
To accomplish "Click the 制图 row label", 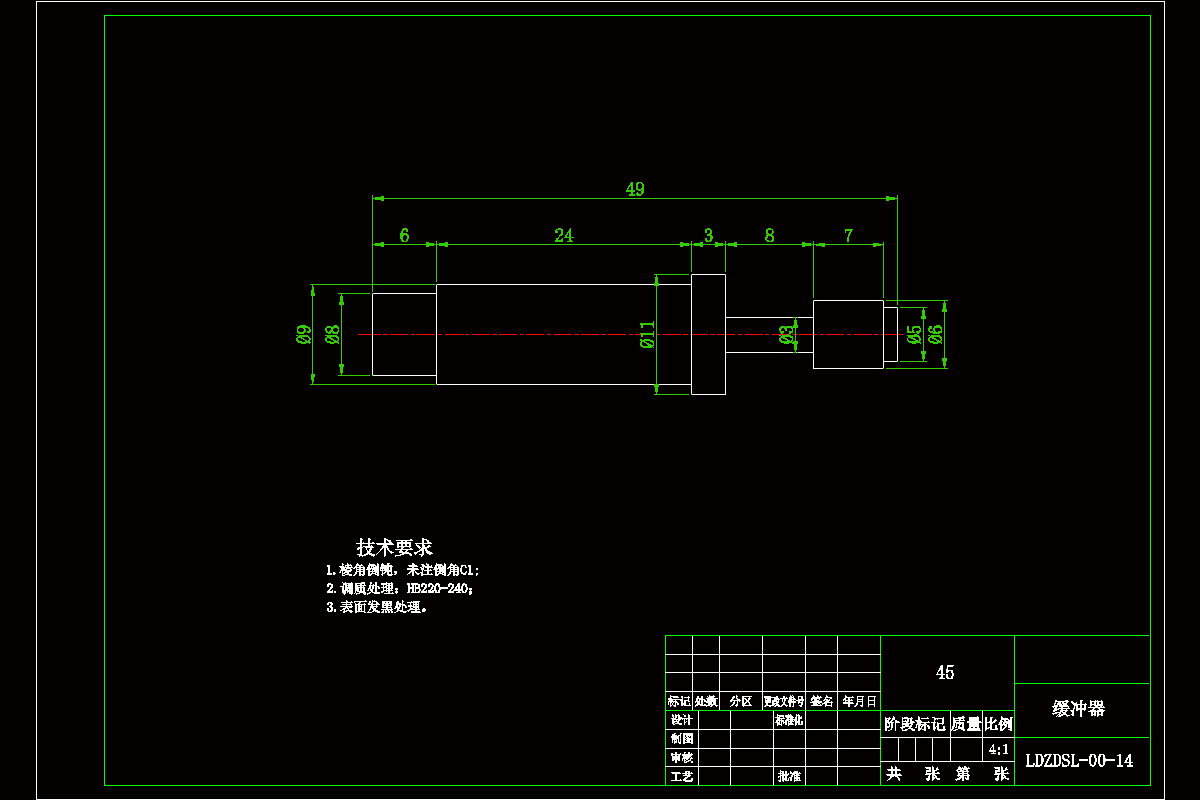I will [681, 738].
